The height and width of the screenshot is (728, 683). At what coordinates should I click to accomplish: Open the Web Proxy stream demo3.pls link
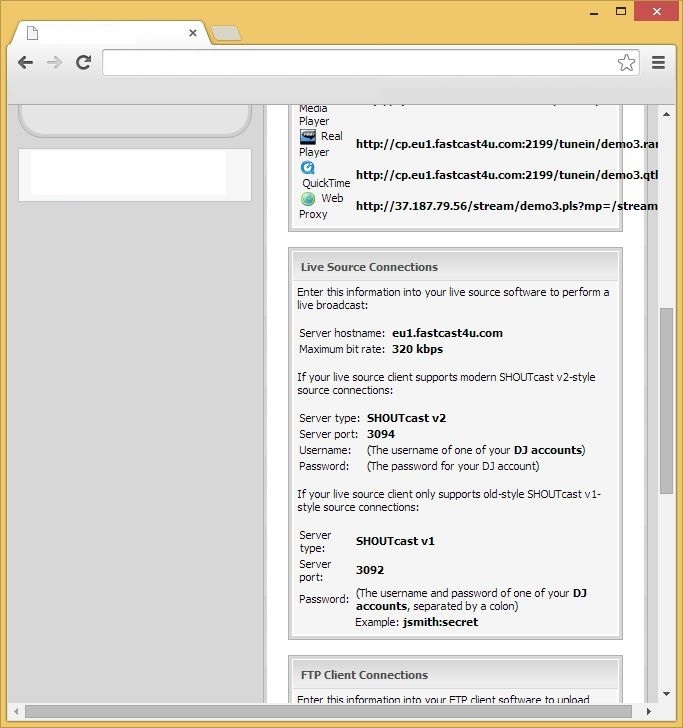coord(506,206)
